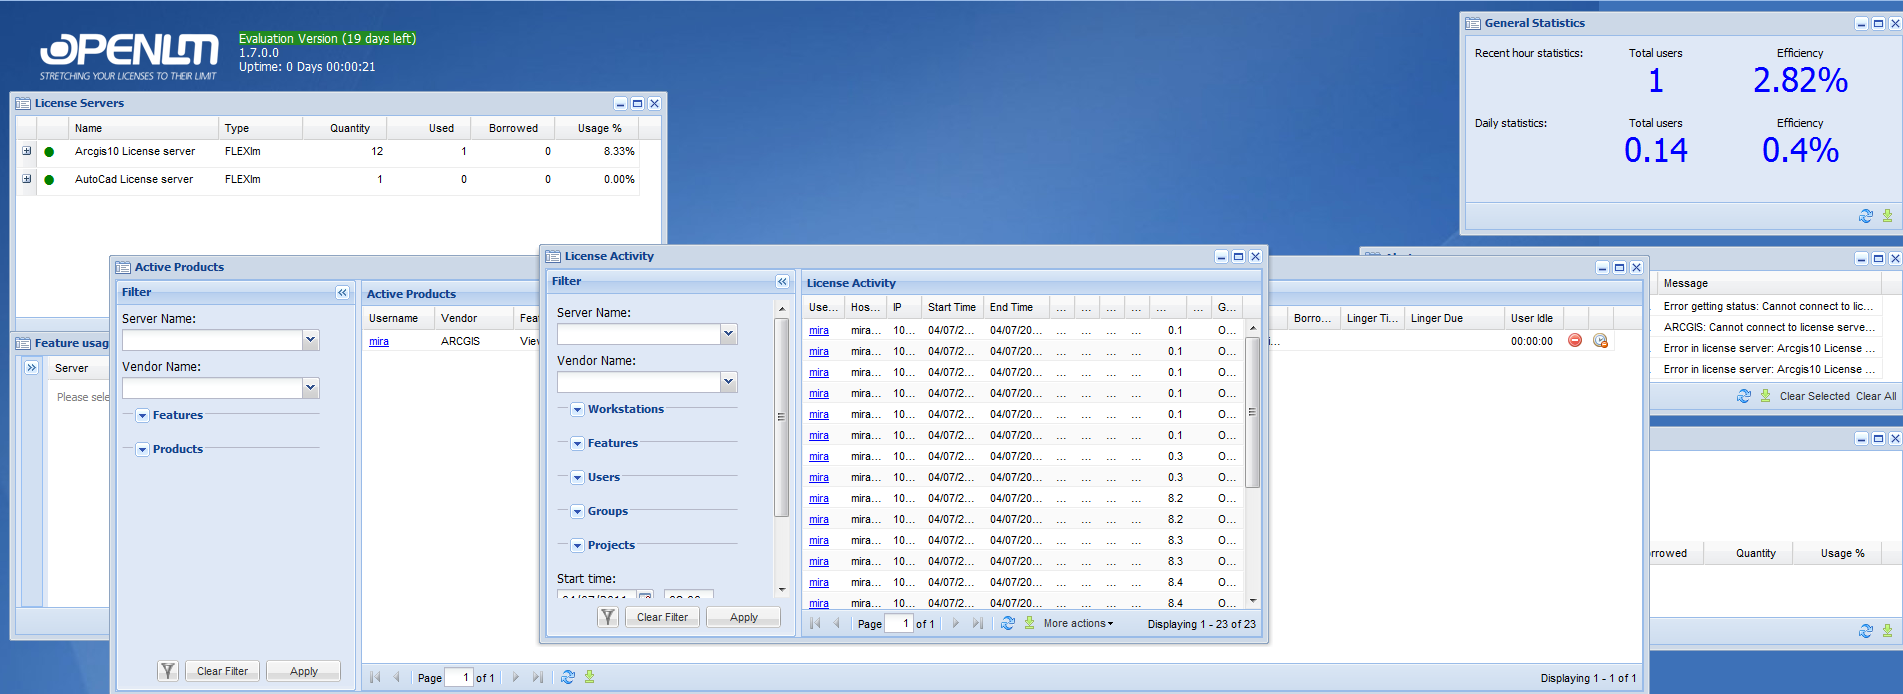Expand the Feature usage side panel

point(32,368)
